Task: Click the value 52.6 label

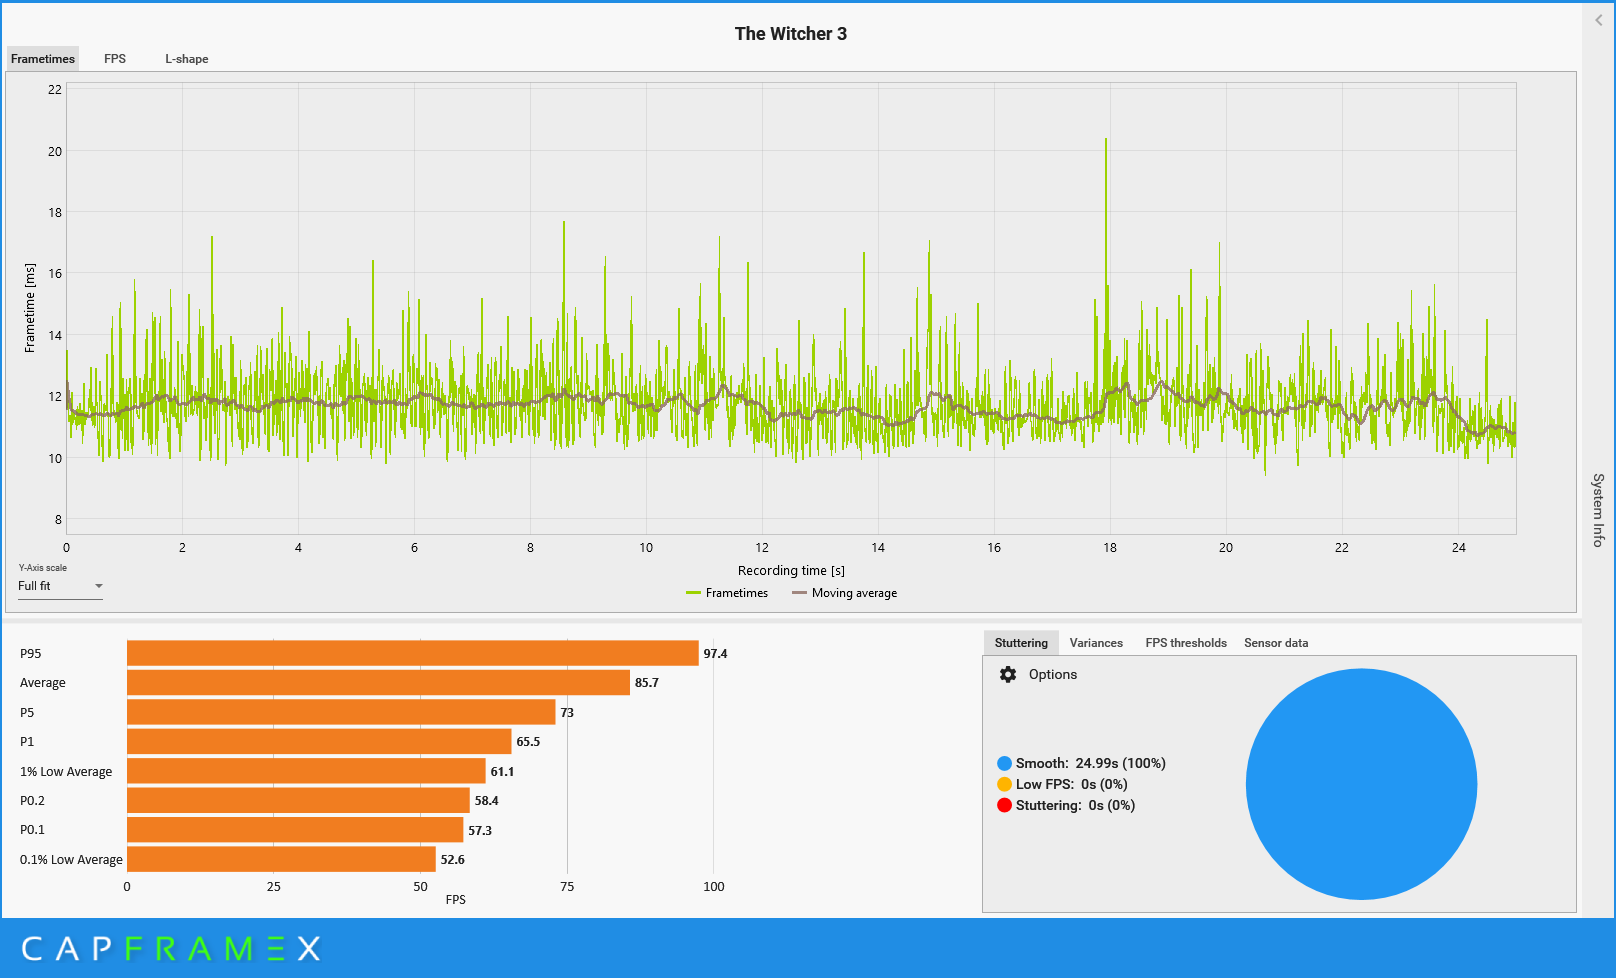Action: pos(453,860)
